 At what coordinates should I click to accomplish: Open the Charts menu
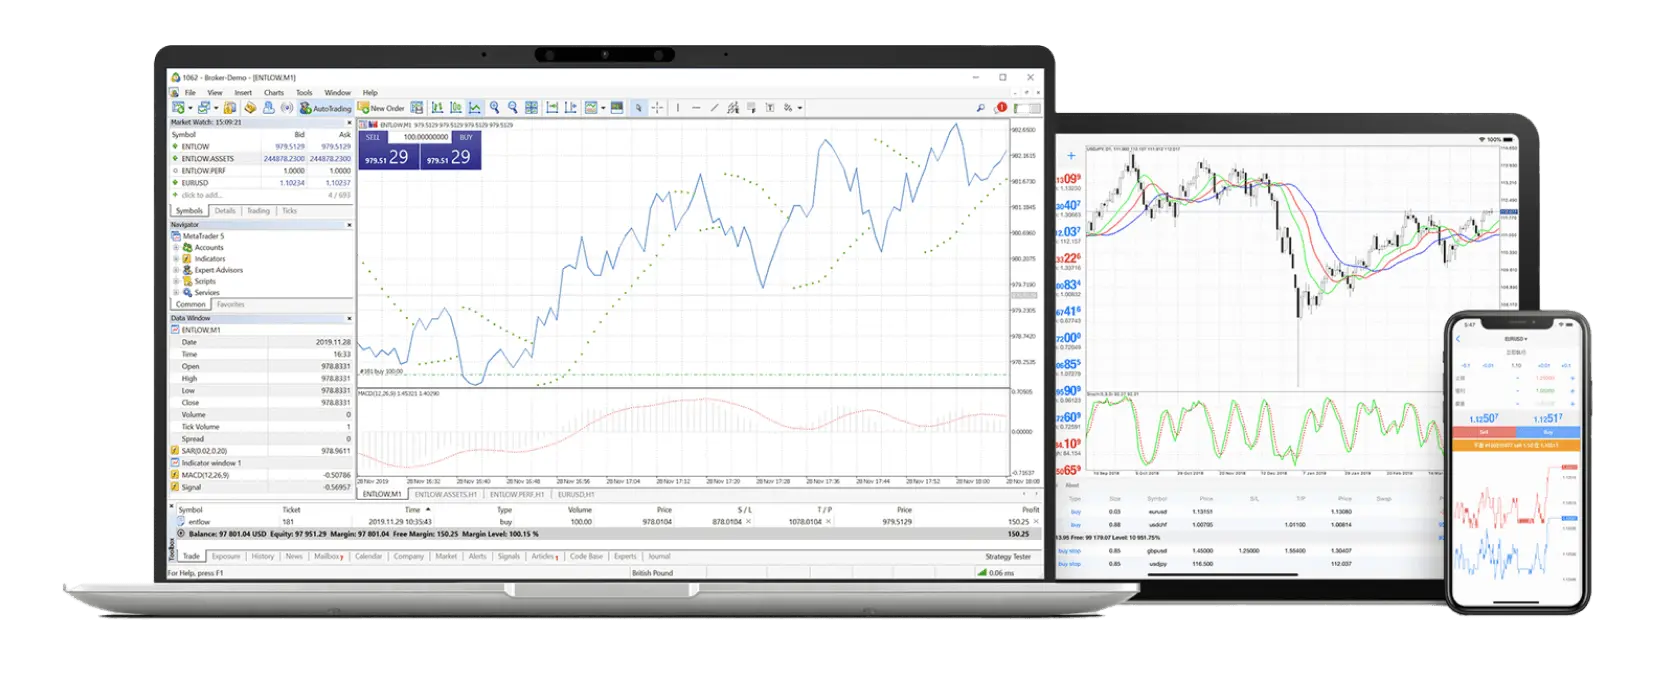pos(274,92)
